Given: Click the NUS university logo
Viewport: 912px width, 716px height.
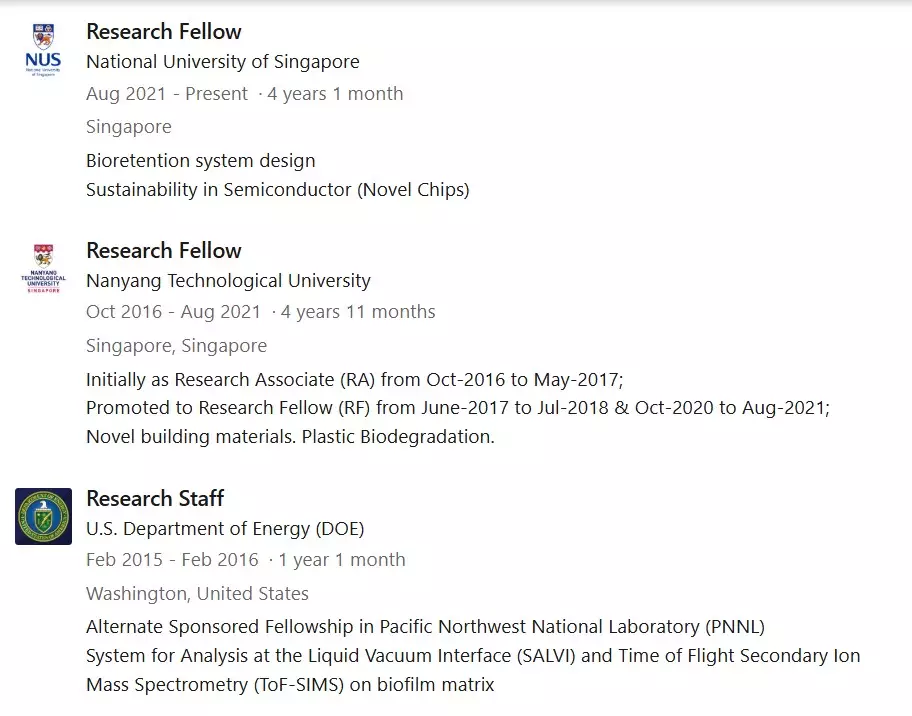Looking at the screenshot, I should [x=43, y=52].
